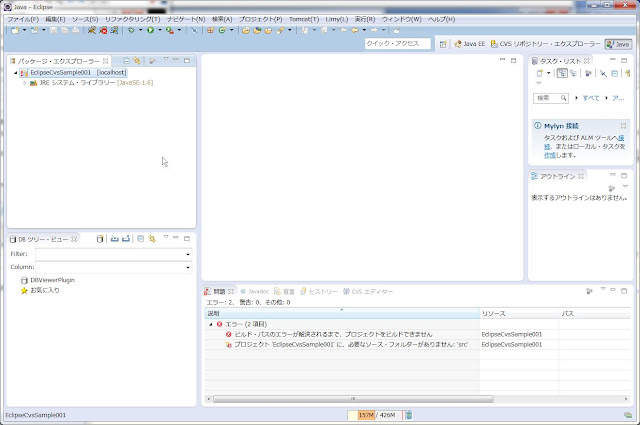Click the Open Type folder icon
Viewport: 640px width, 425px height.
pos(246,30)
